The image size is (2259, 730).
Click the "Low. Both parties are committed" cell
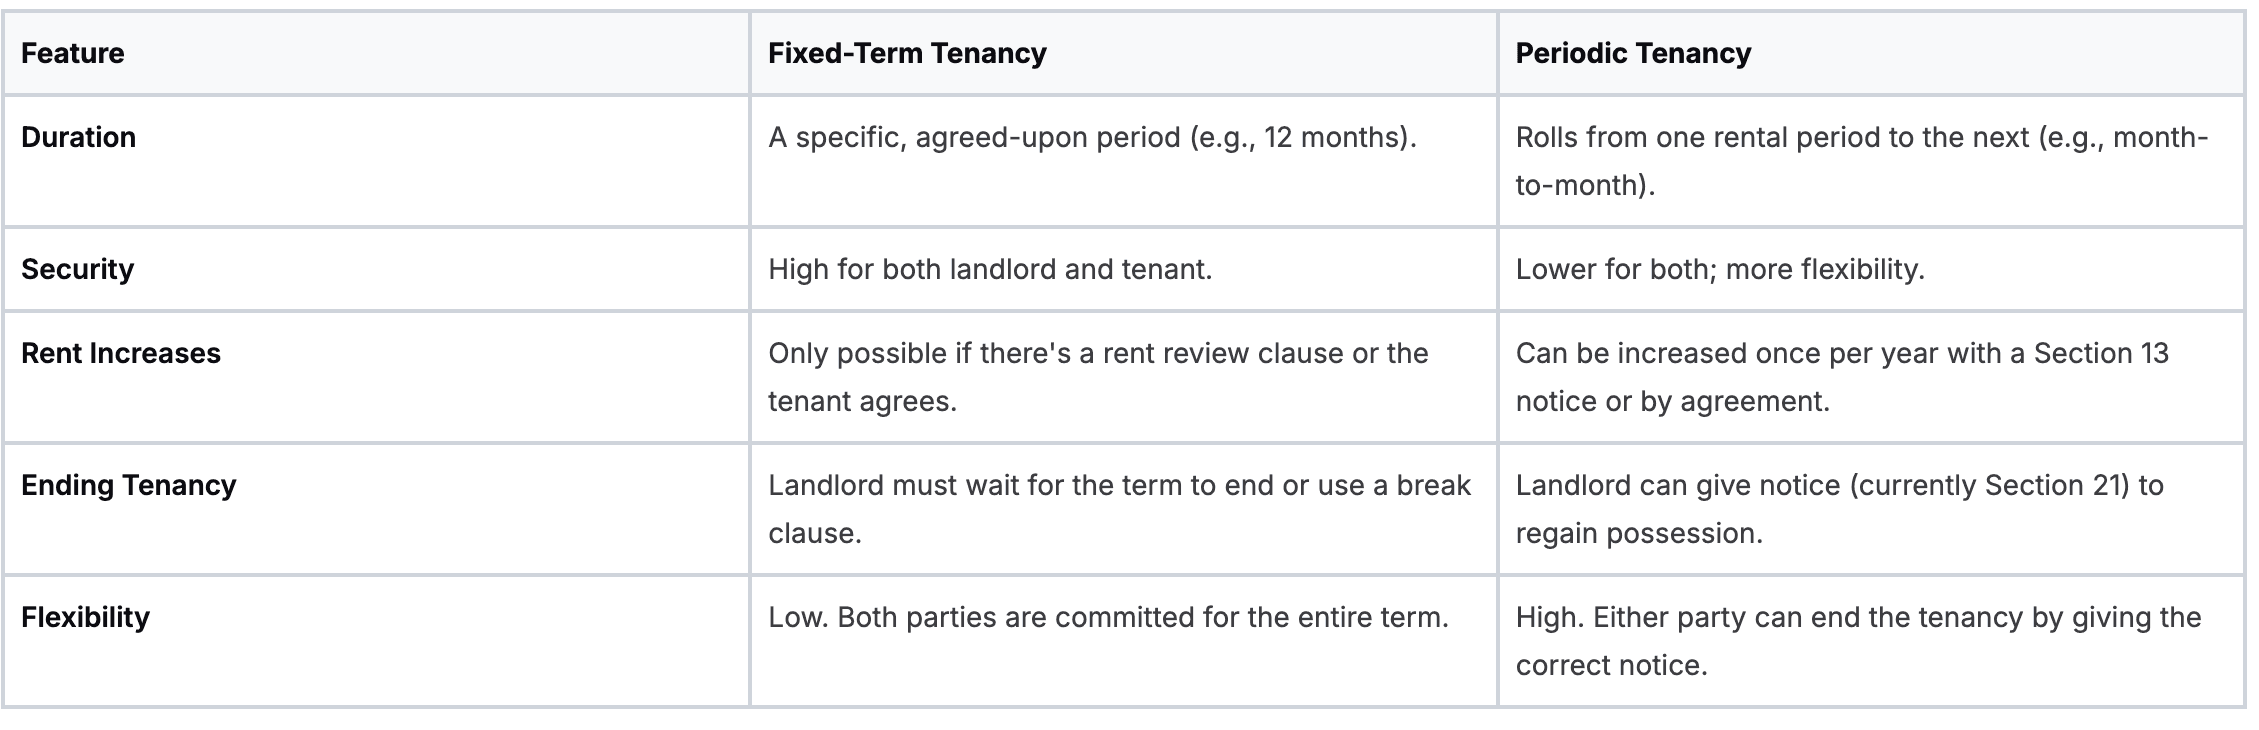coord(1108,617)
